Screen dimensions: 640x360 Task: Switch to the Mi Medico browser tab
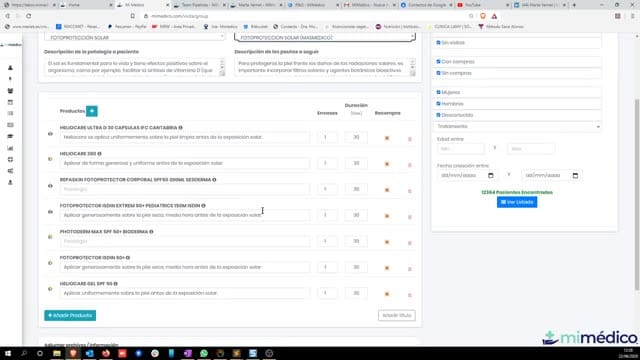142,5
